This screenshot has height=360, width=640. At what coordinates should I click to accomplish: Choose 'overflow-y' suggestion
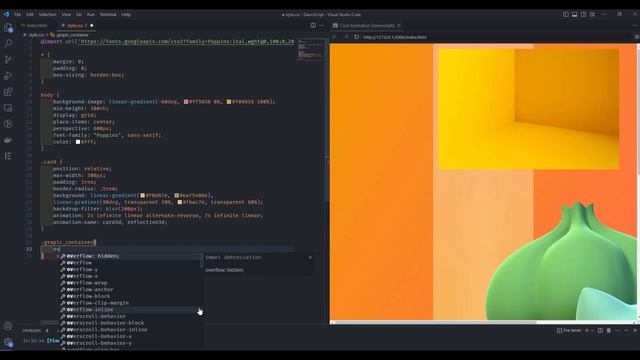(x=131, y=269)
